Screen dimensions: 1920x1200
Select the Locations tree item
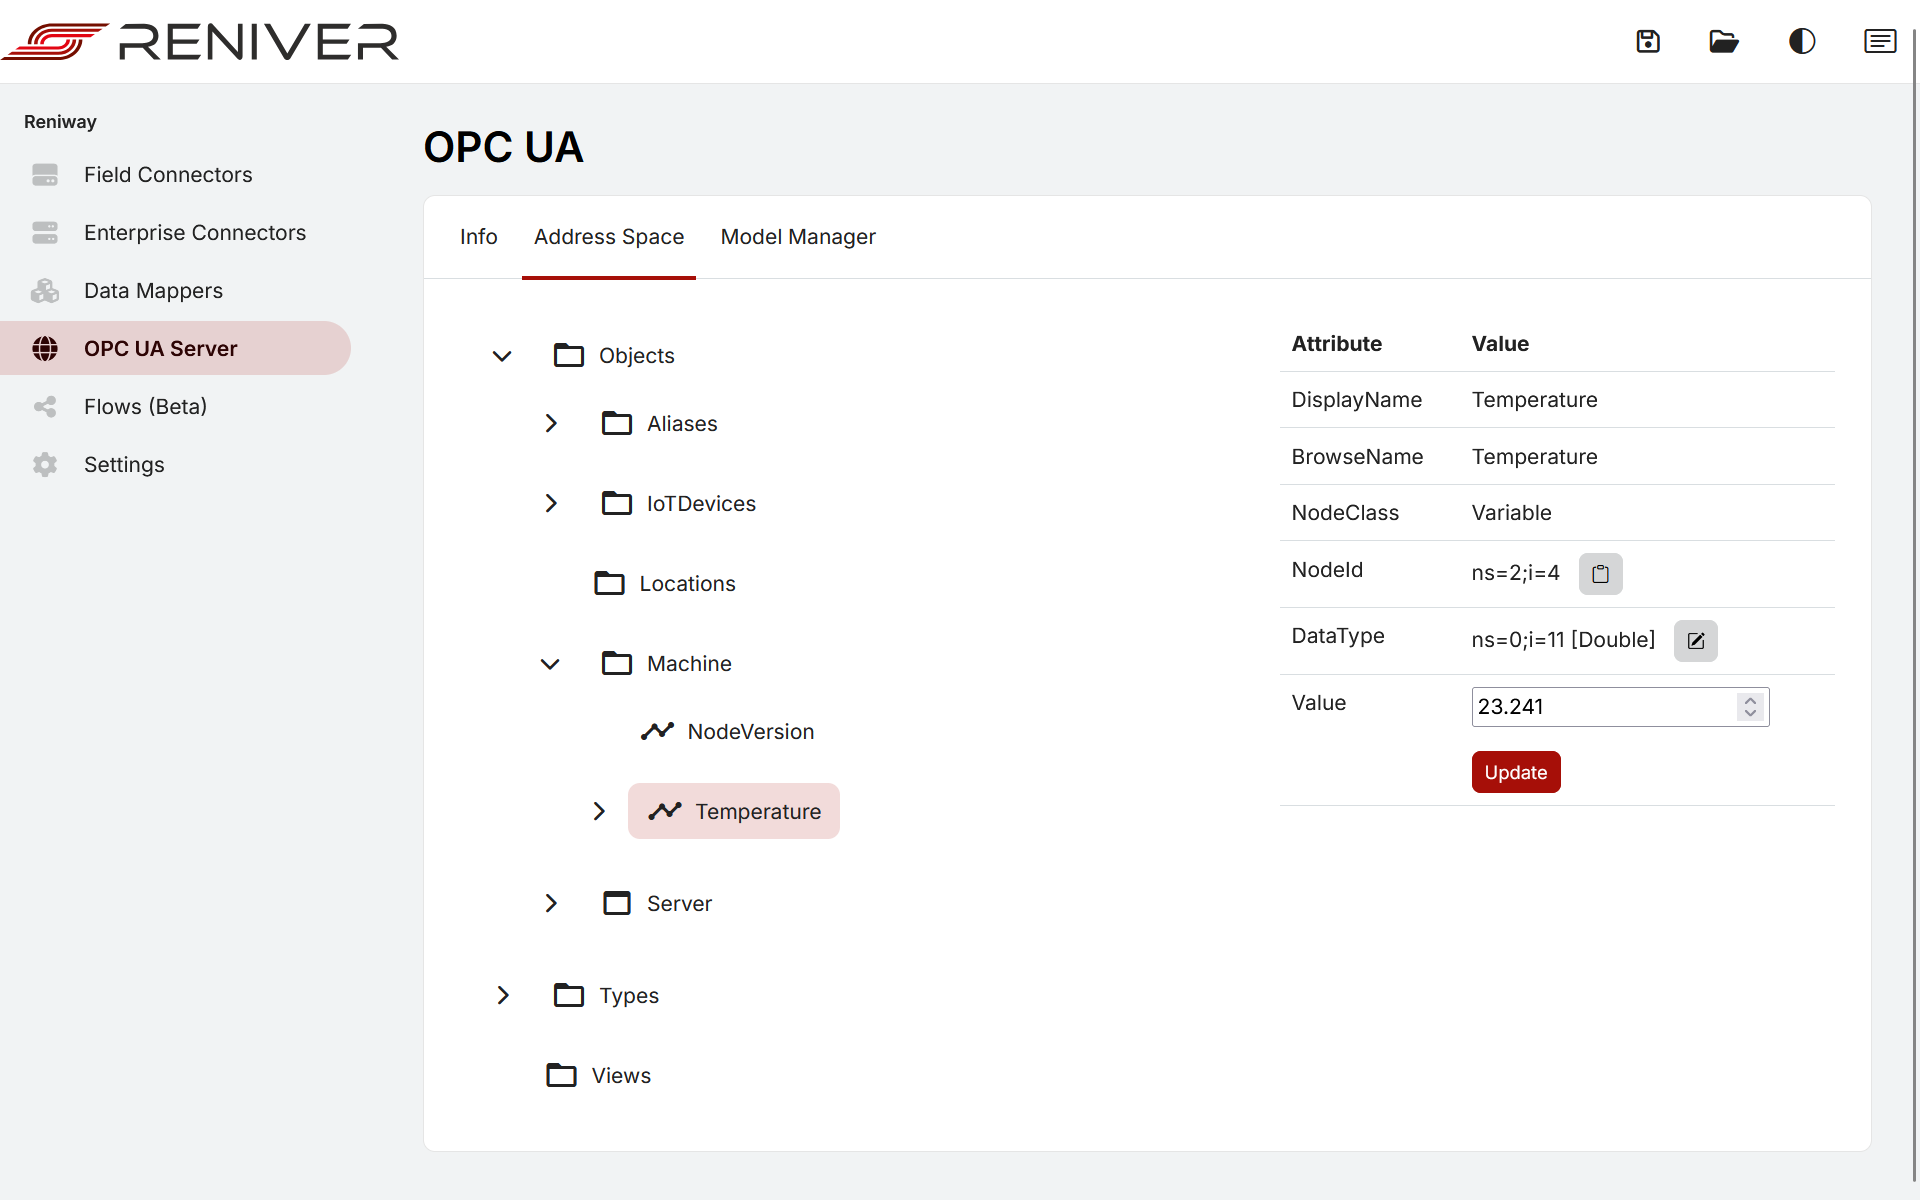665,584
